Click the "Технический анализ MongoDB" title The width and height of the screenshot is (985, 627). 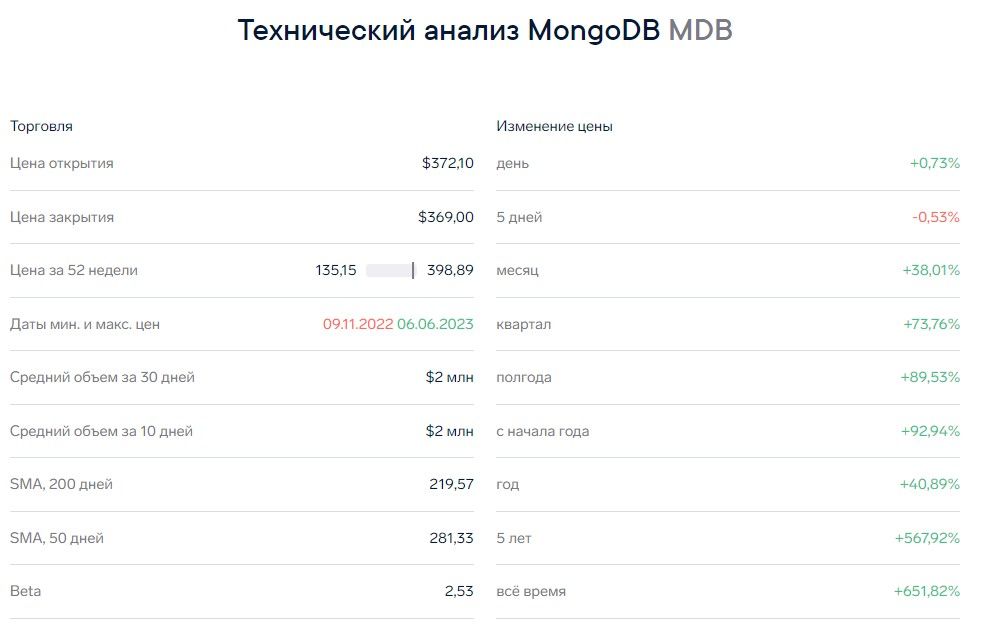point(448,30)
